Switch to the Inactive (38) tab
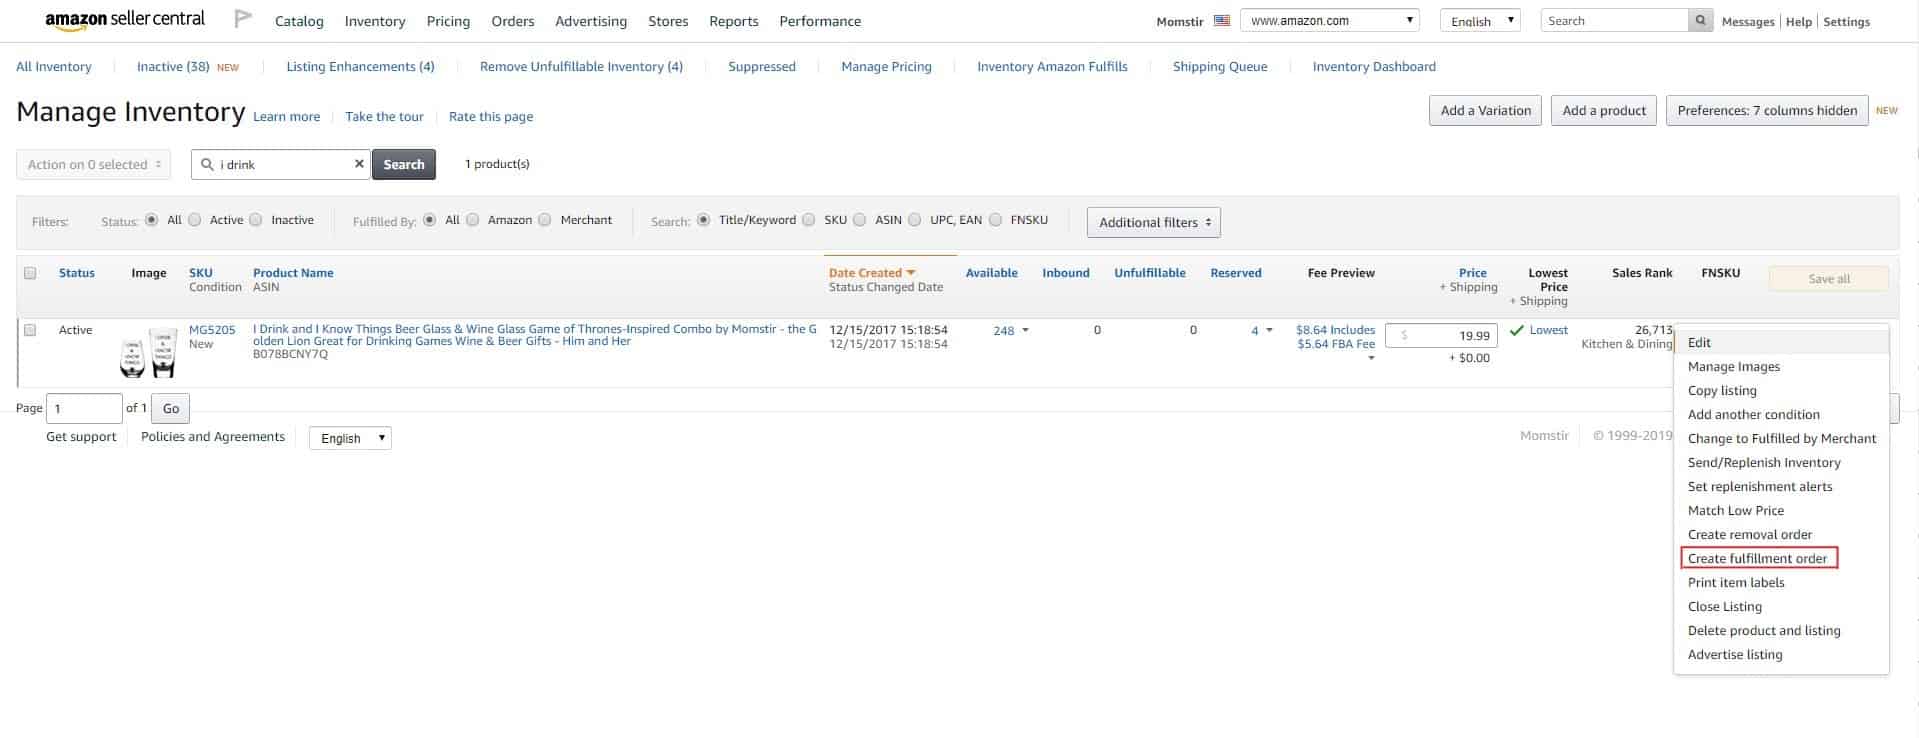Screen dimensions: 1919x738 pyautogui.click(x=173, y=67)
